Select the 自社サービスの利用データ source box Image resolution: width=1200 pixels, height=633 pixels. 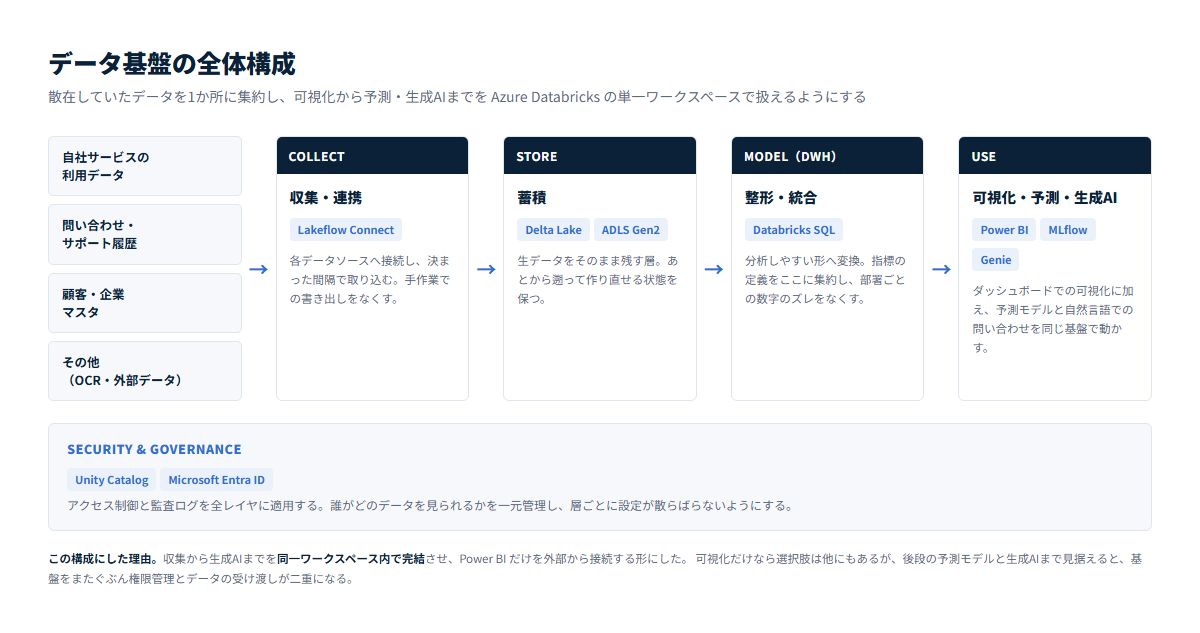145,166
